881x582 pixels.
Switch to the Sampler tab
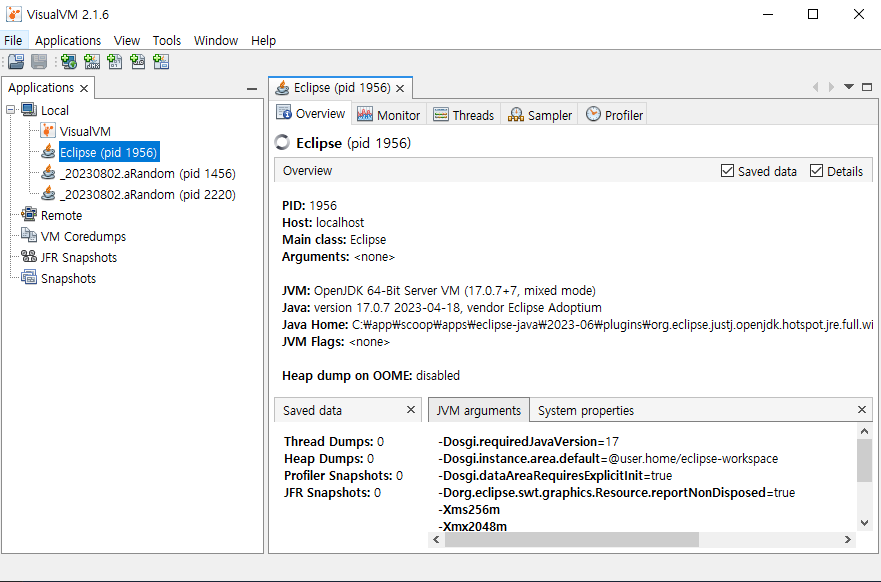[539, 115]
